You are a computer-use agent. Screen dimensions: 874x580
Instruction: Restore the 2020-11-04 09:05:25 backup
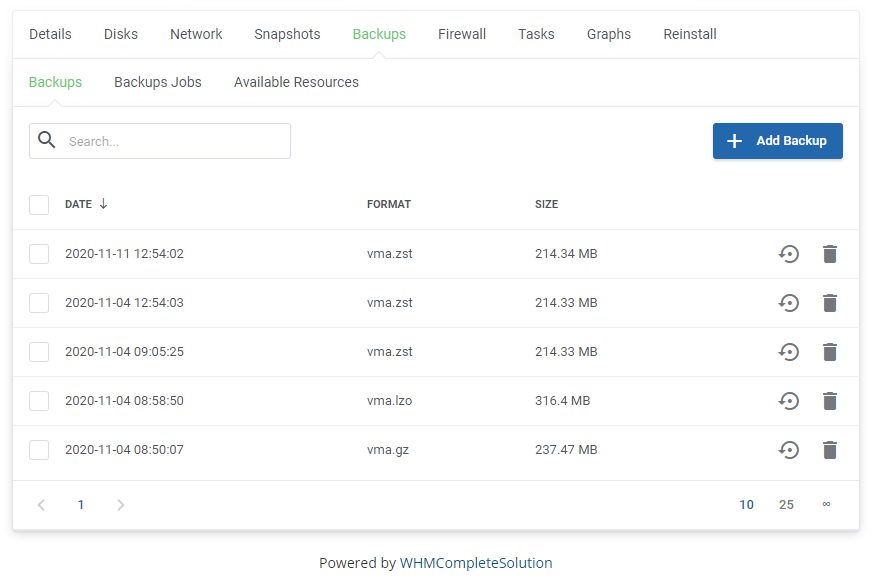pos(789,352)
